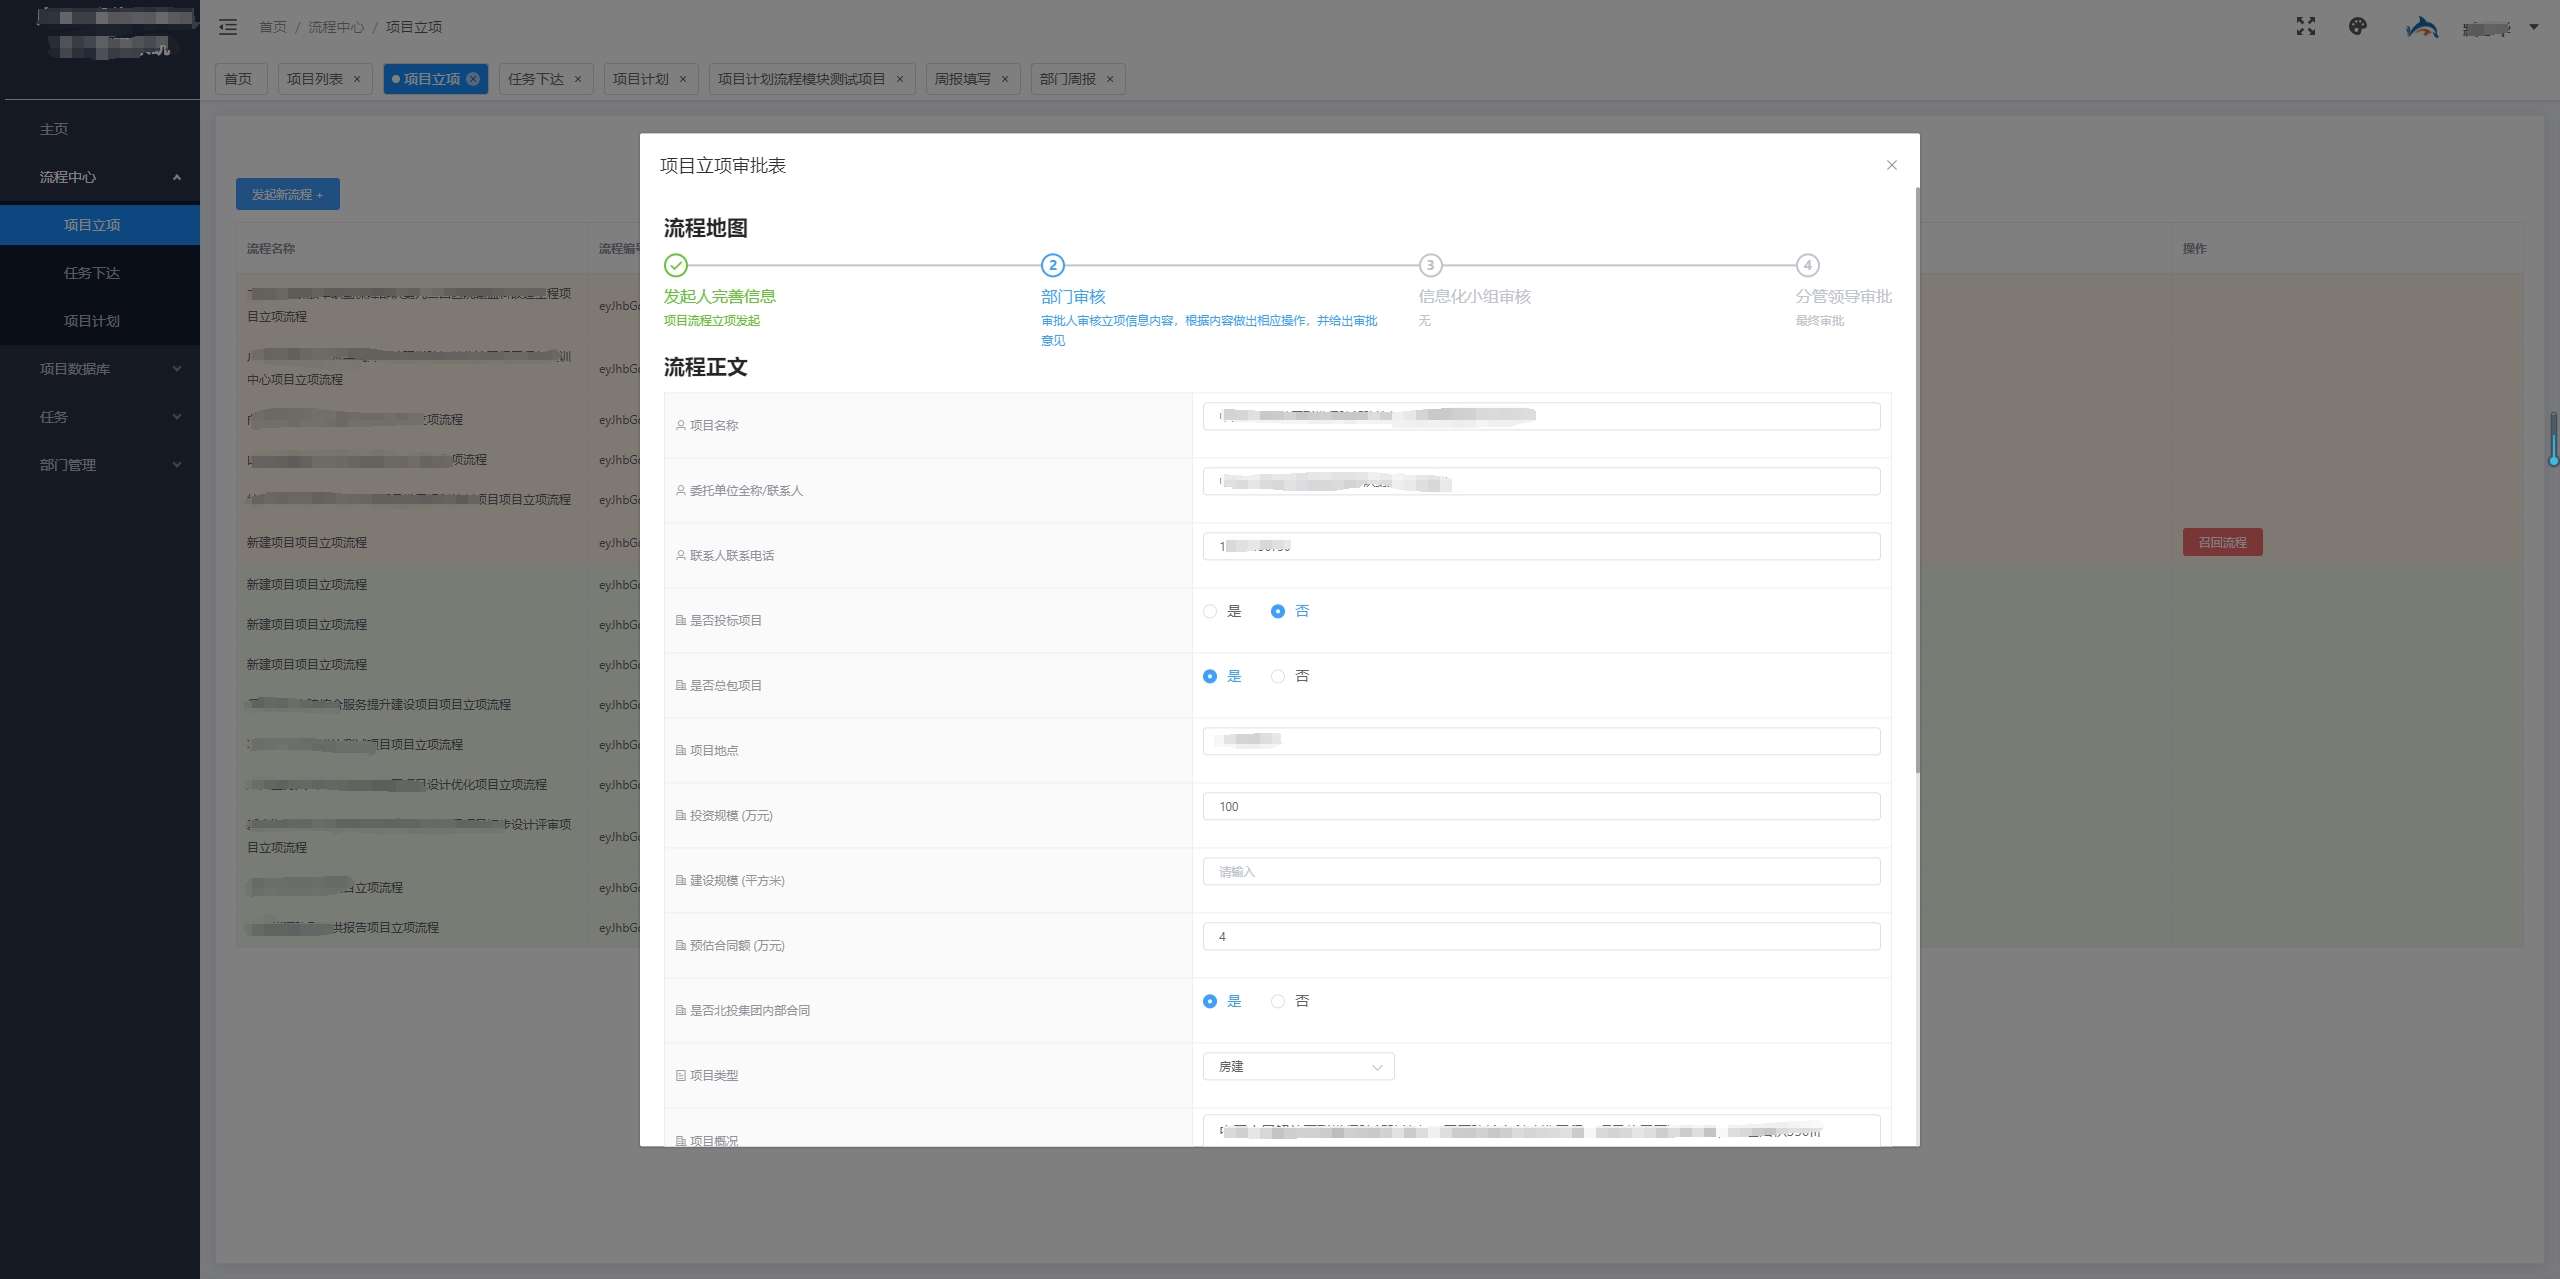Screen dimensions: 2560x1279
Task: Click the 投资规模 field showing 100
Action: click(1541, 806)
